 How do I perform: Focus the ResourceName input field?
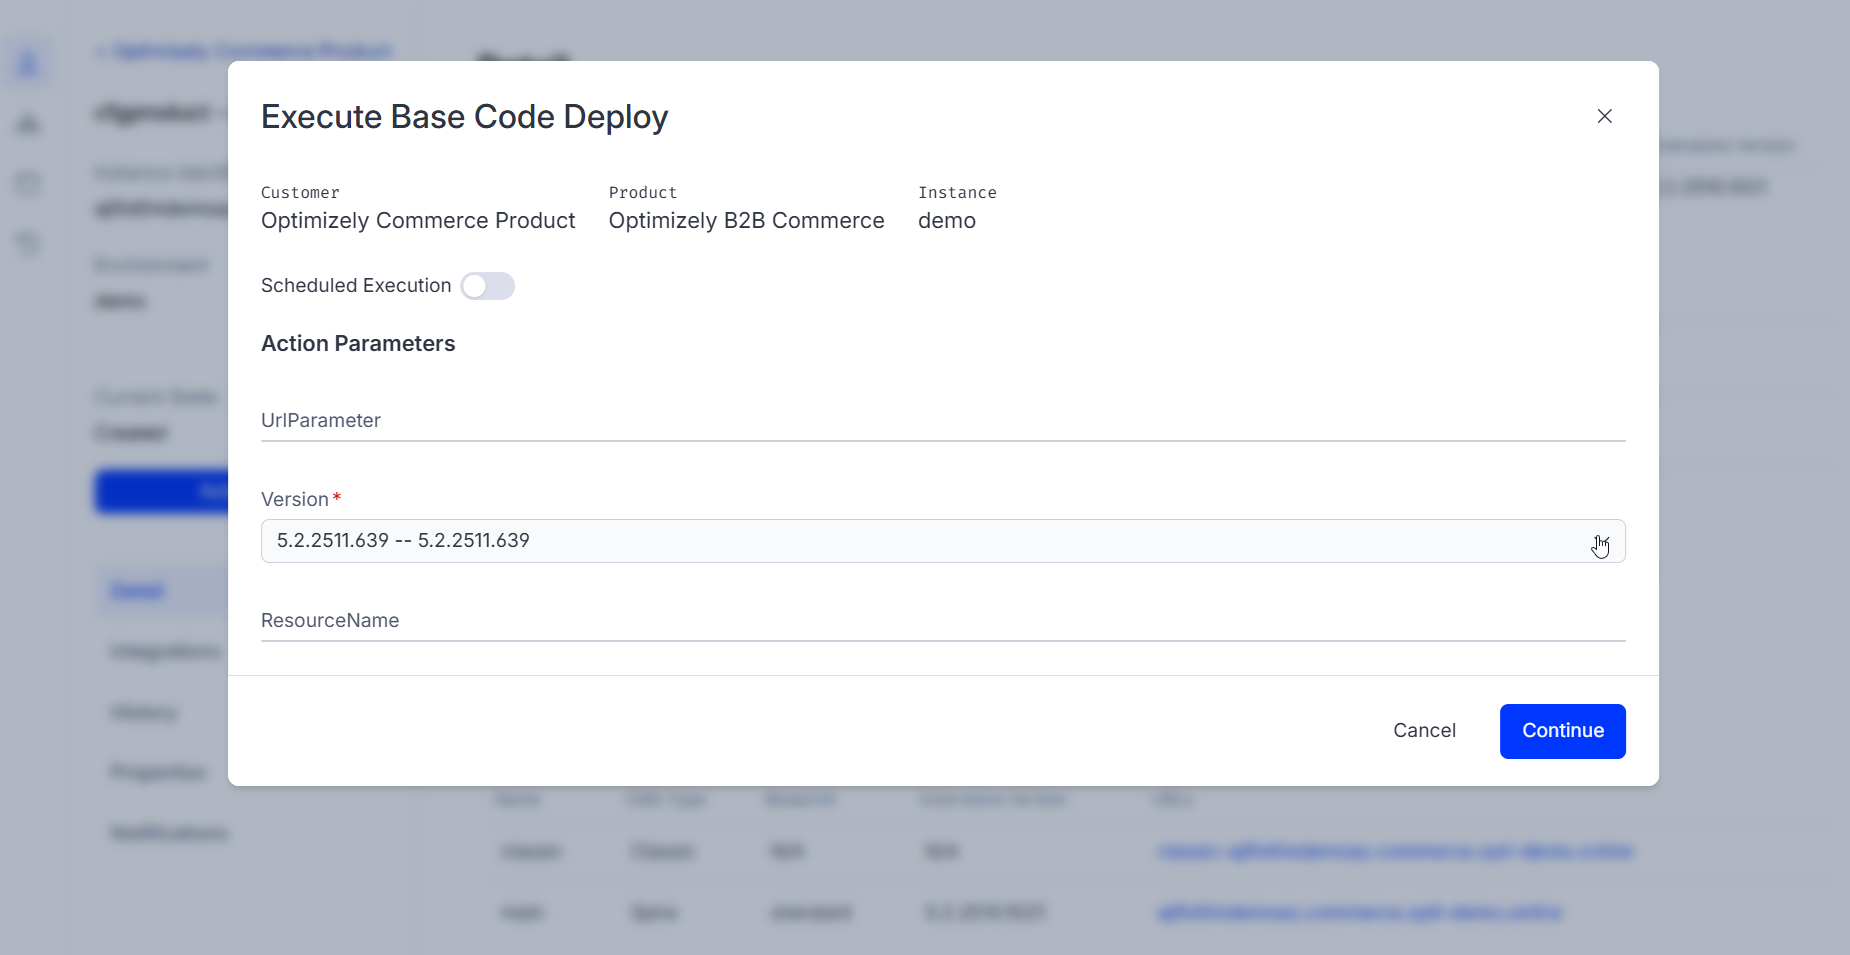(942, 621)
